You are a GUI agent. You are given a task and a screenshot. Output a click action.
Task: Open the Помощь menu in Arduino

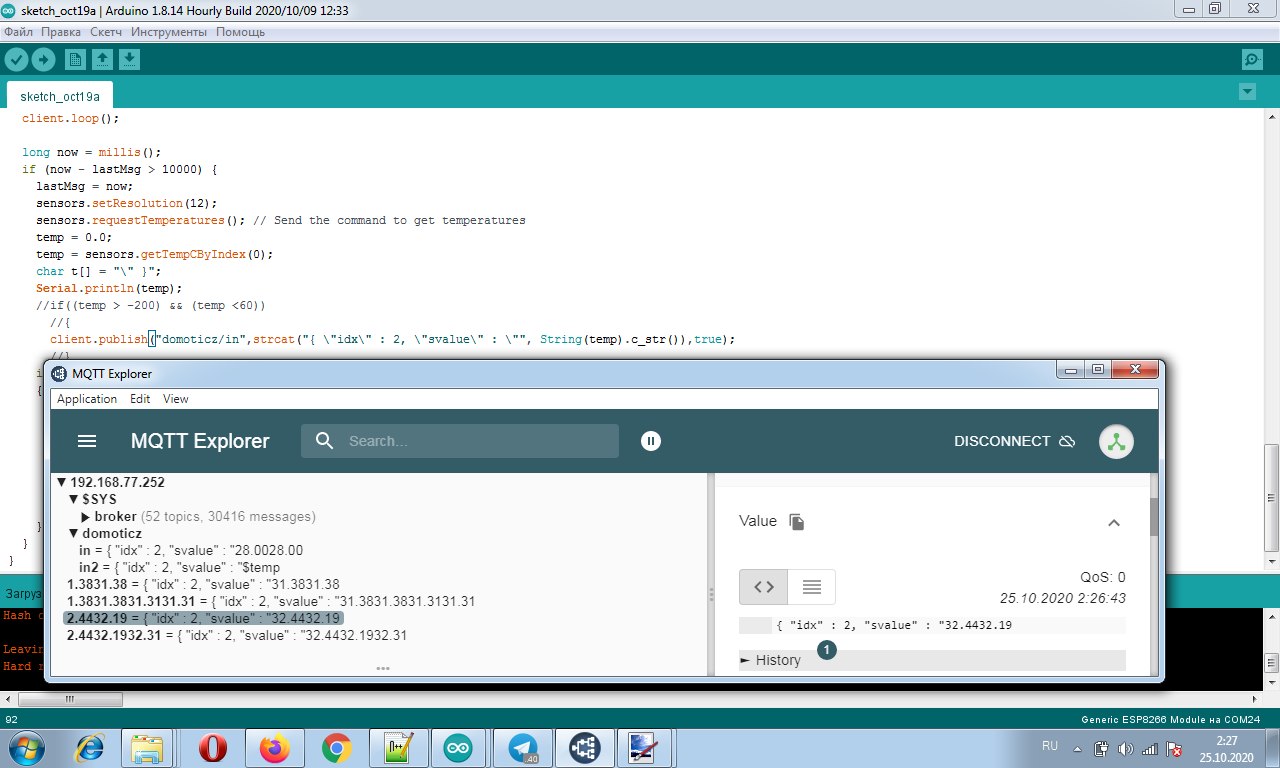pos(240,32)
